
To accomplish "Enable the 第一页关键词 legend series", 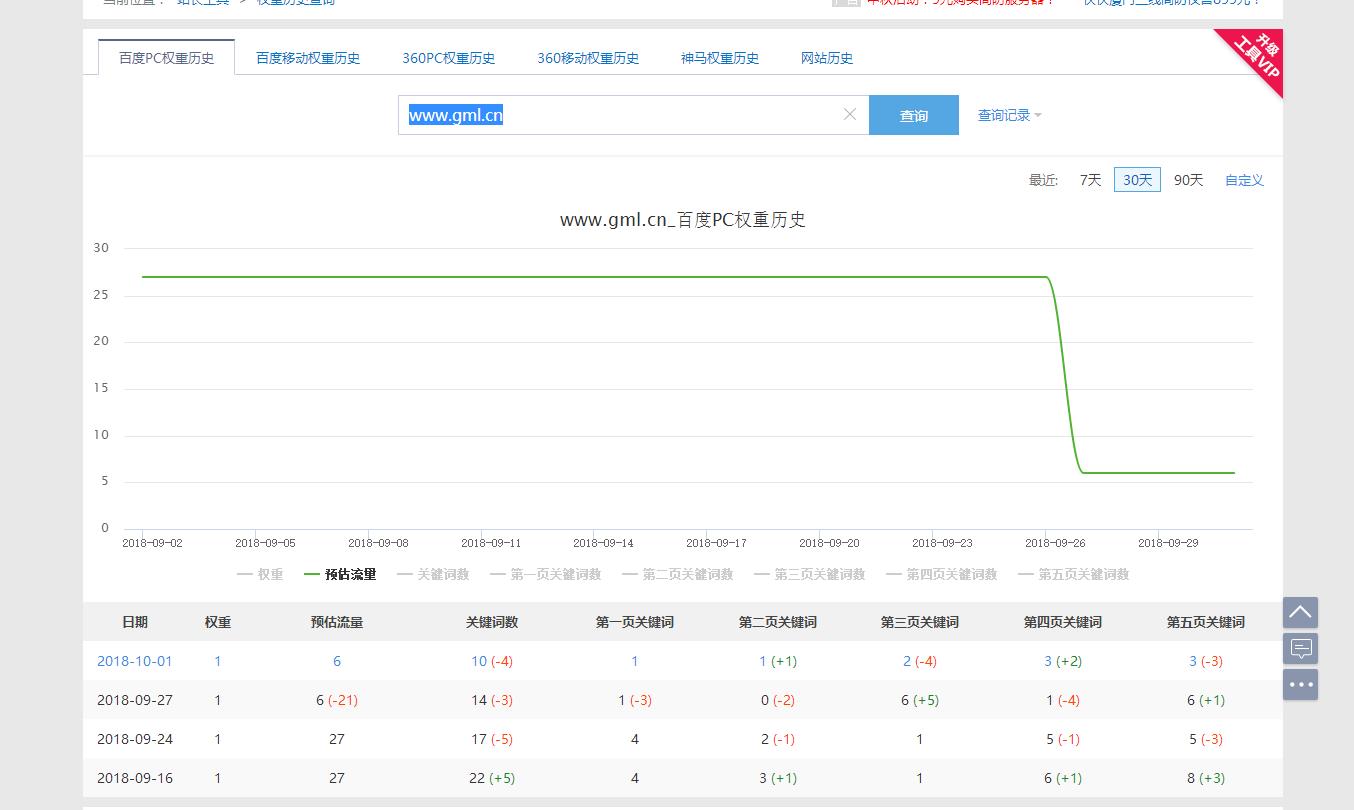I will tap(545, 574).
